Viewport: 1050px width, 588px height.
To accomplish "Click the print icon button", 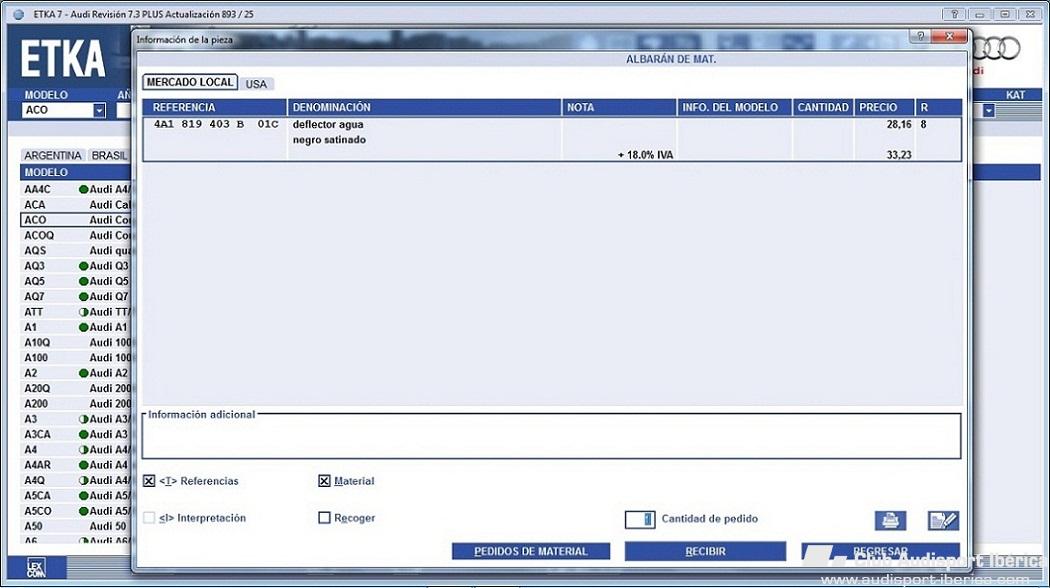I will click(891, 520).
